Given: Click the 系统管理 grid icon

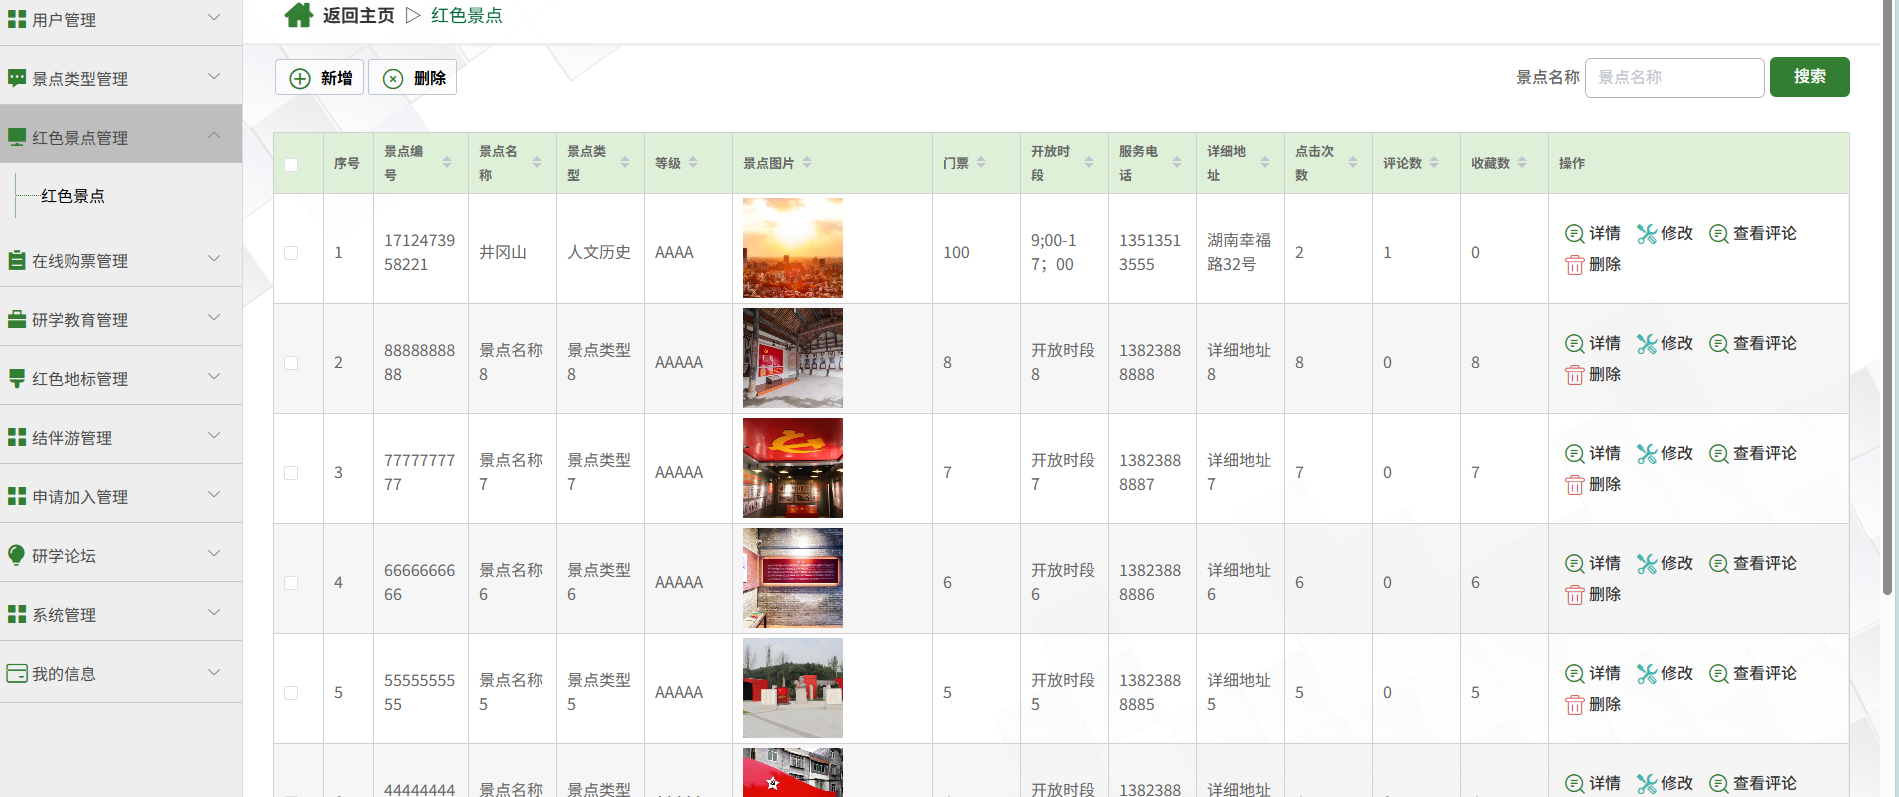Looking at the screenshot, I should pos(17,614).
